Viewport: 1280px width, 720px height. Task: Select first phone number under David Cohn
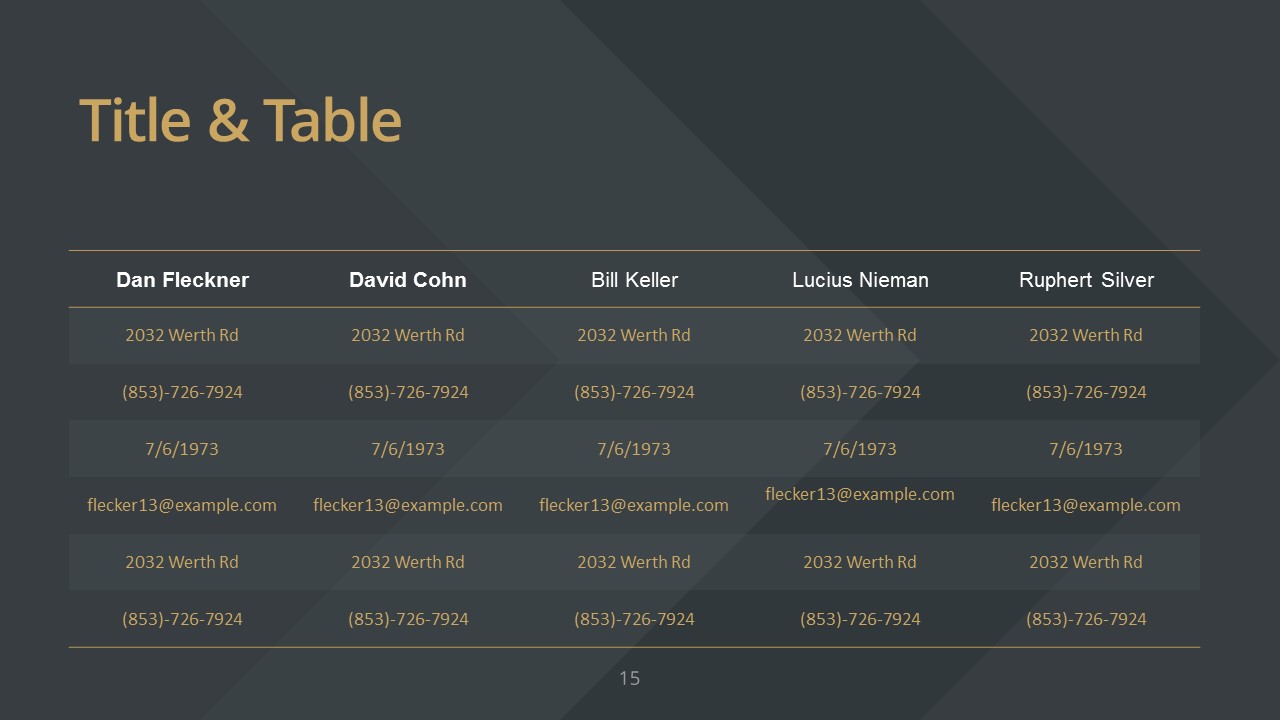click(x=408, y=392)
